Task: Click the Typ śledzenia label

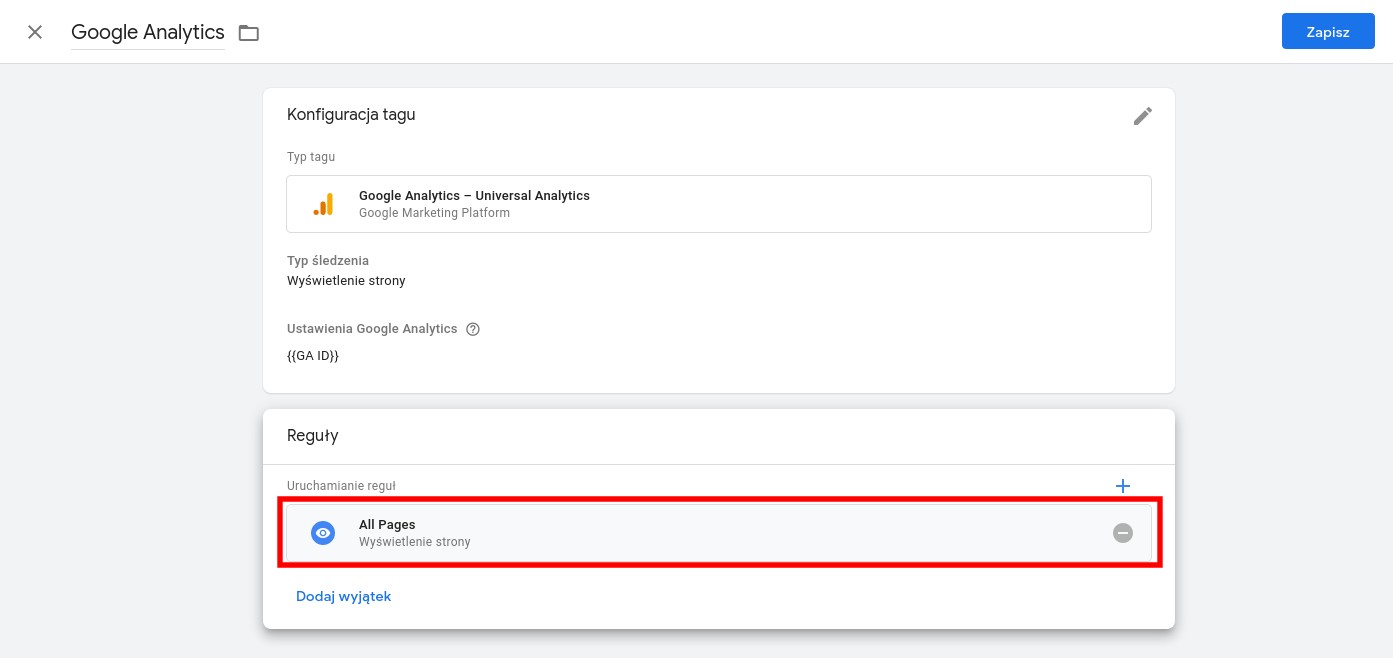Action: pyautogui.click(x=328, y=261)
